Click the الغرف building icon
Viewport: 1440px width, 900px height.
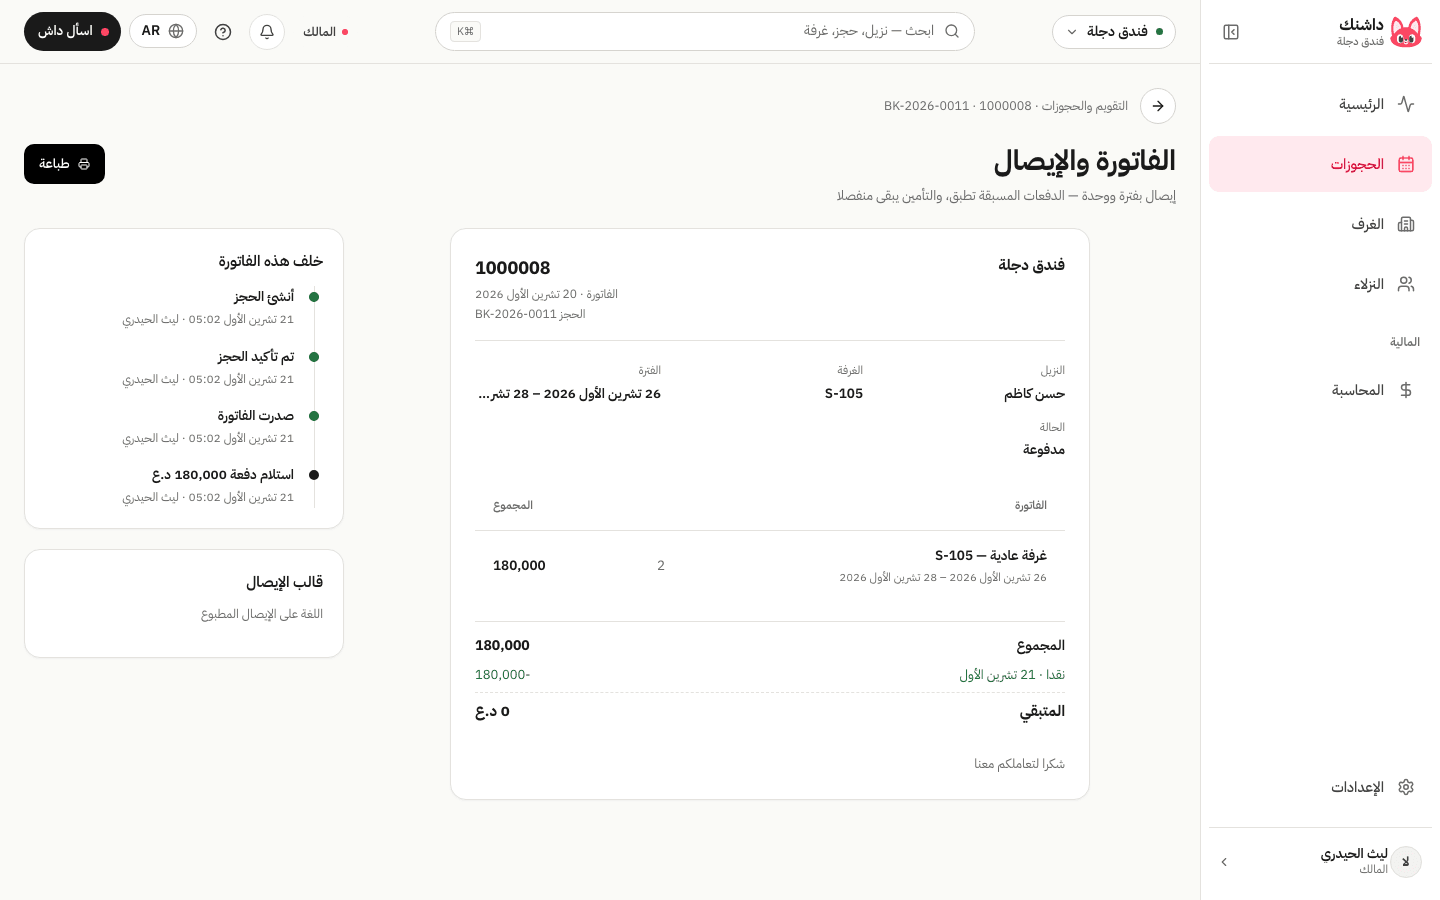click(1406, 224)
